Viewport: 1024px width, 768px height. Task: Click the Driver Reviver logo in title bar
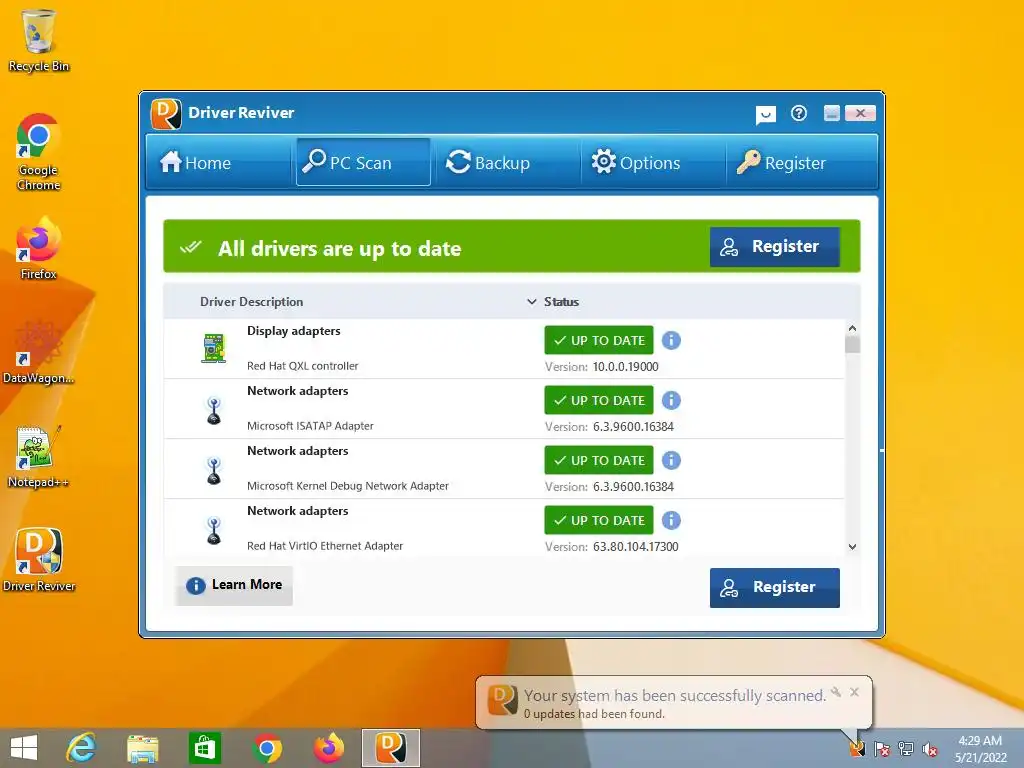(166, 114)
